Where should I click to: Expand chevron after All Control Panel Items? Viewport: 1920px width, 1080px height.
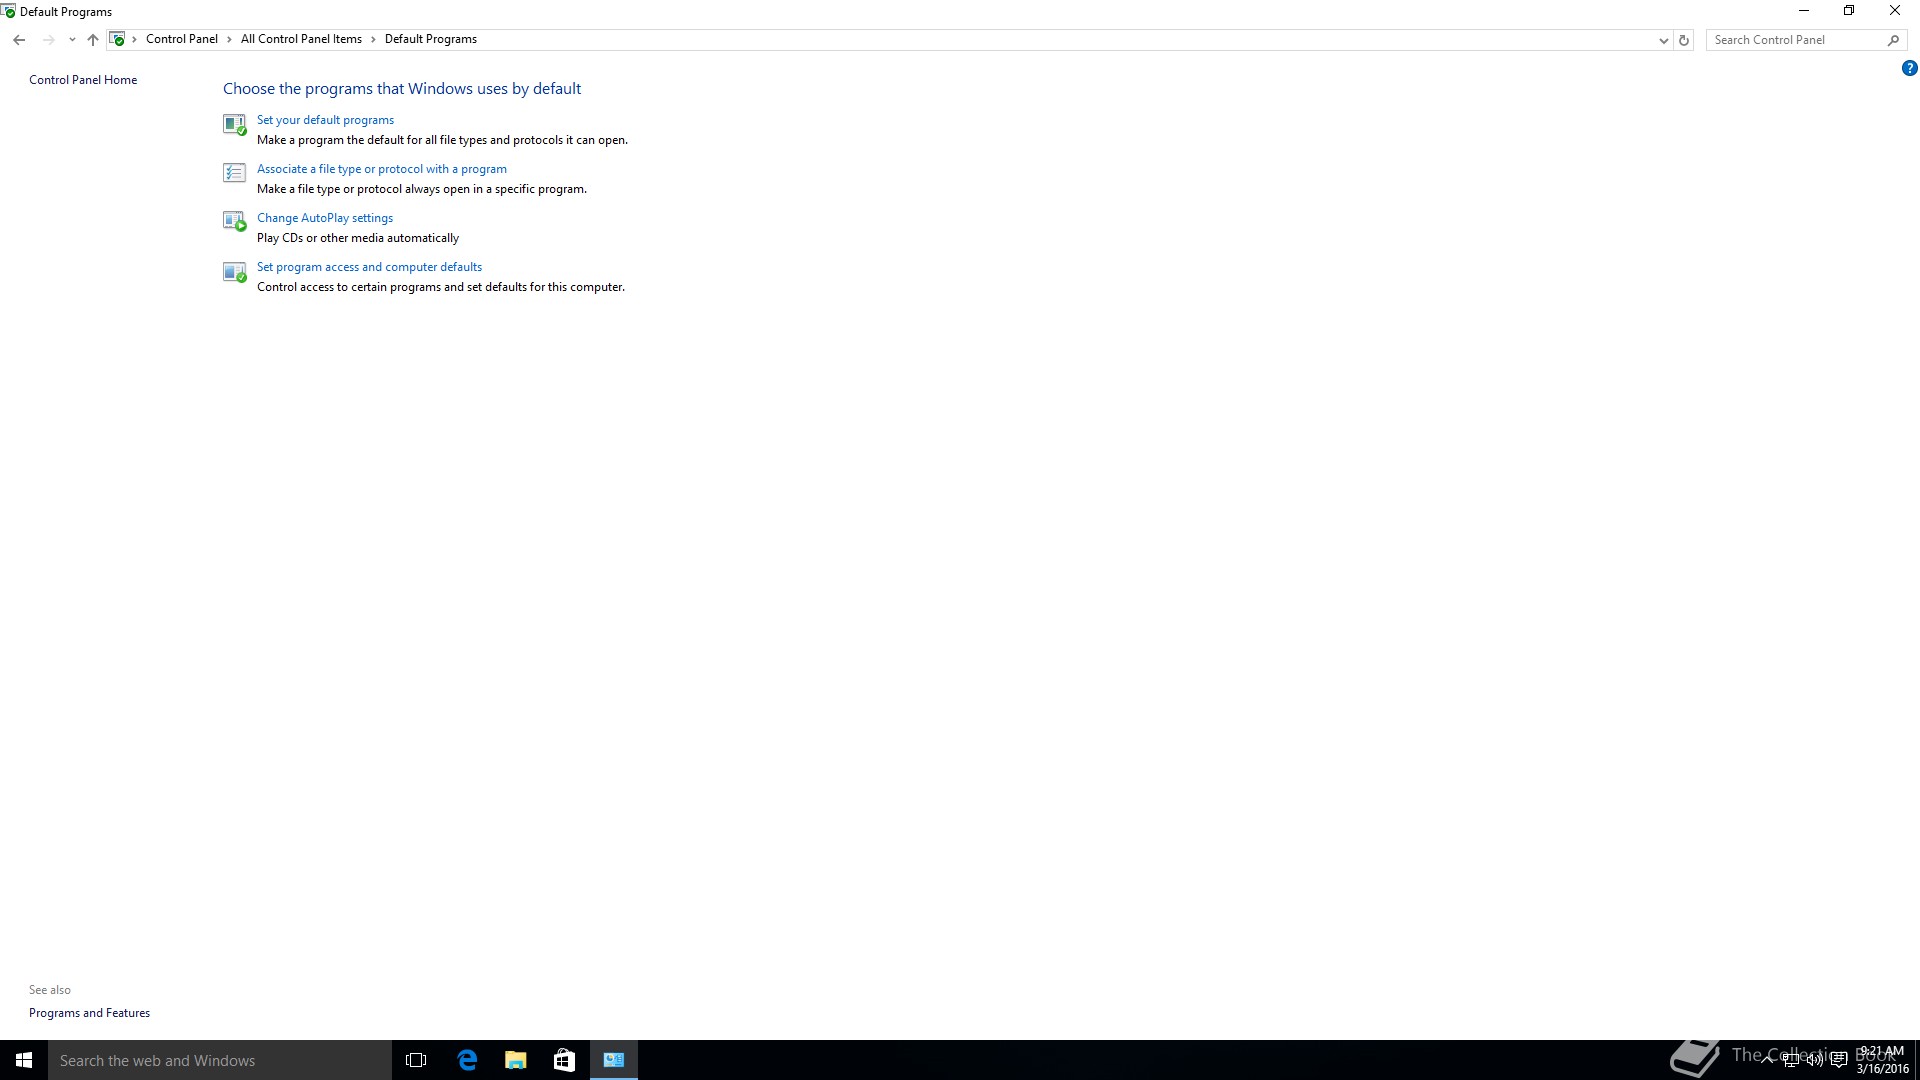tap(373, 40)
